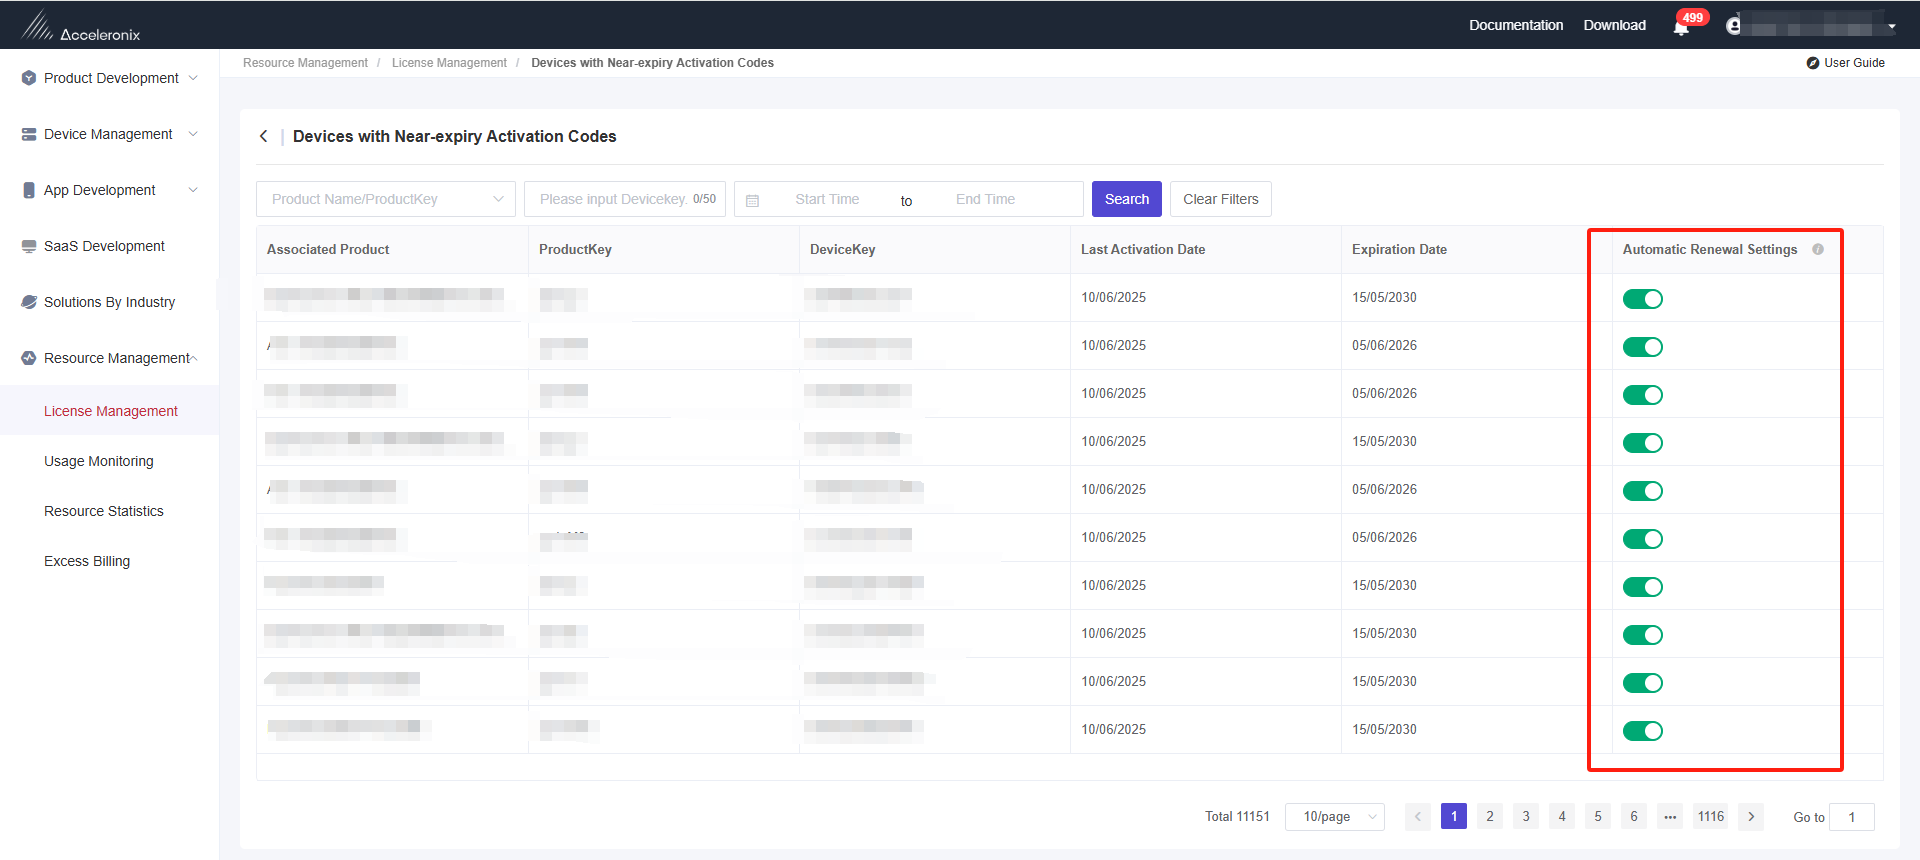The width and height of the screenshot is (1920, 860).
Task: Click the License Management breadcrumb
Action: click(x=449, y=63)
